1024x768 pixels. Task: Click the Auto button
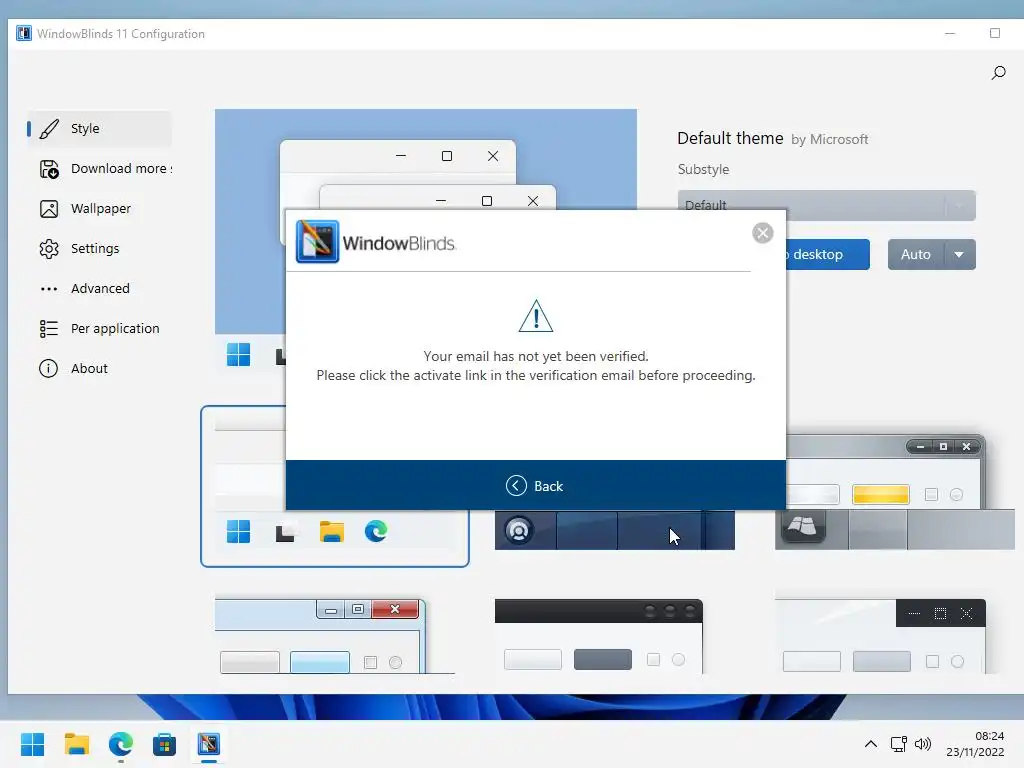click(x=916, y=254)
